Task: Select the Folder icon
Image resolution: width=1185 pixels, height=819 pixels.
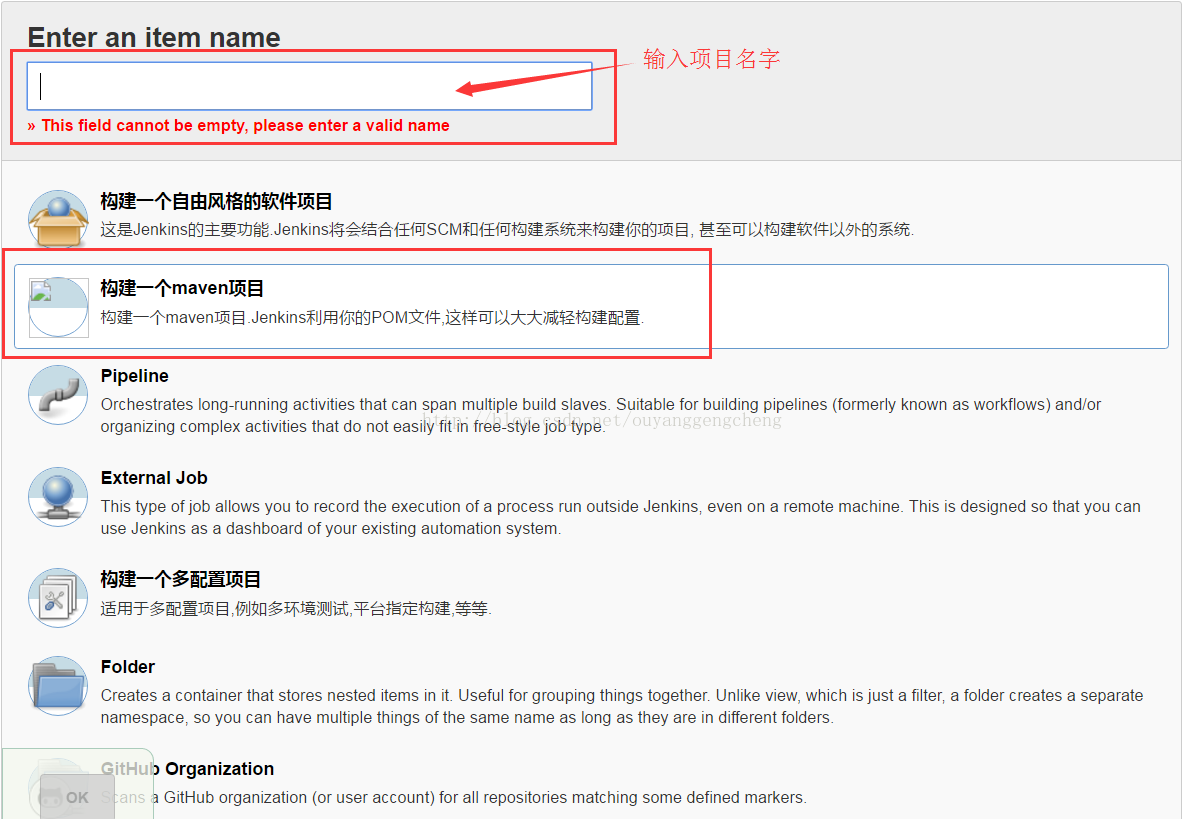Action: pyautogui.click(x=58, y=686)
